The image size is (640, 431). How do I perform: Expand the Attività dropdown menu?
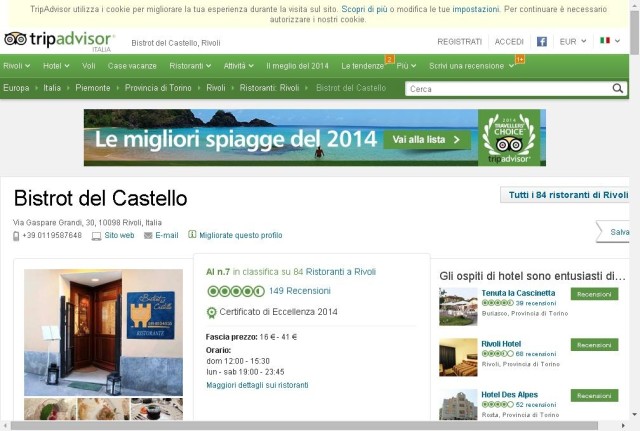point(239,66)
